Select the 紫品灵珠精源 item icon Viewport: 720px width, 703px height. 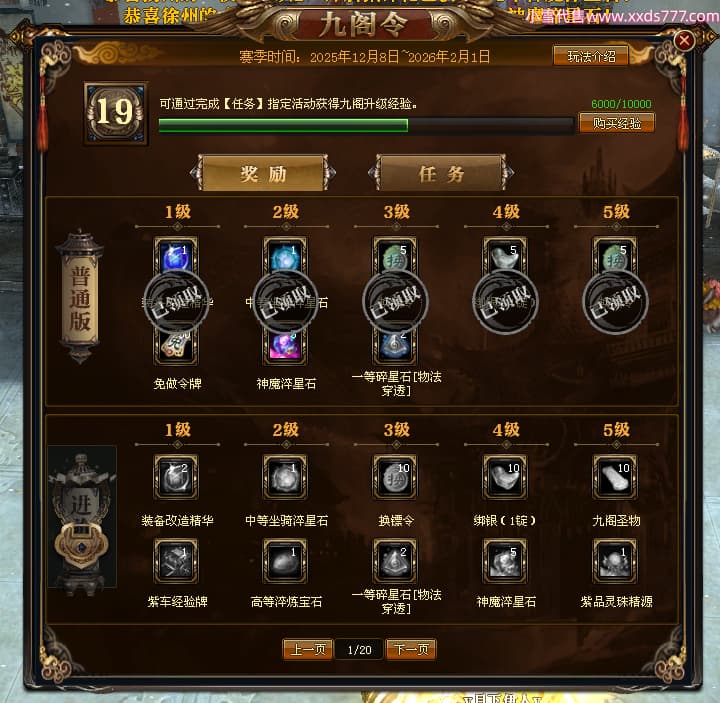pyautogui.click(x=615, y=561)
